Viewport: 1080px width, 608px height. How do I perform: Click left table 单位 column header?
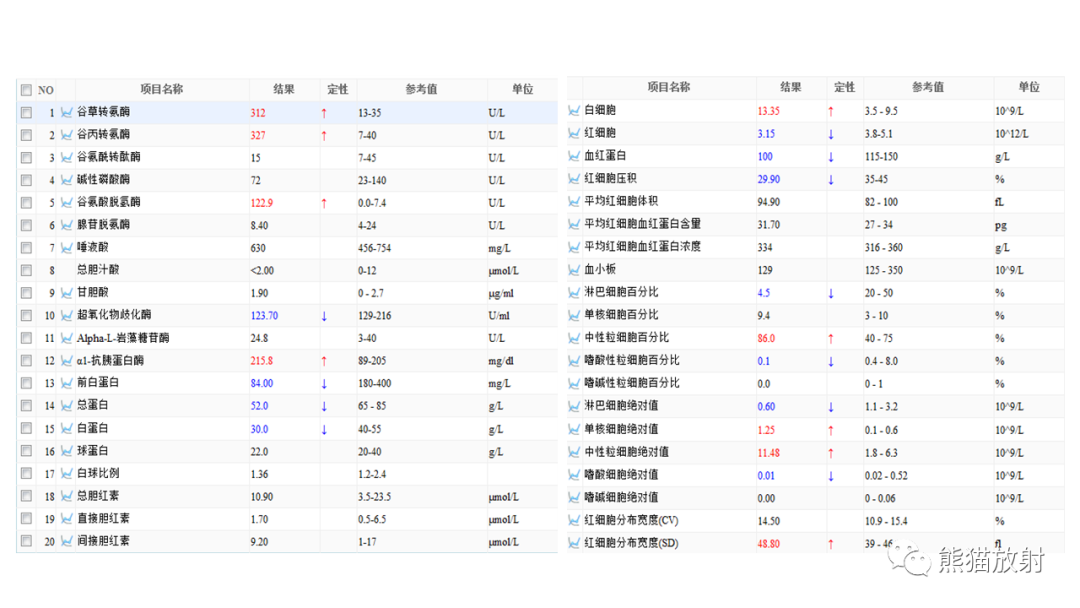pyautogui.click(x=523, y=89)
